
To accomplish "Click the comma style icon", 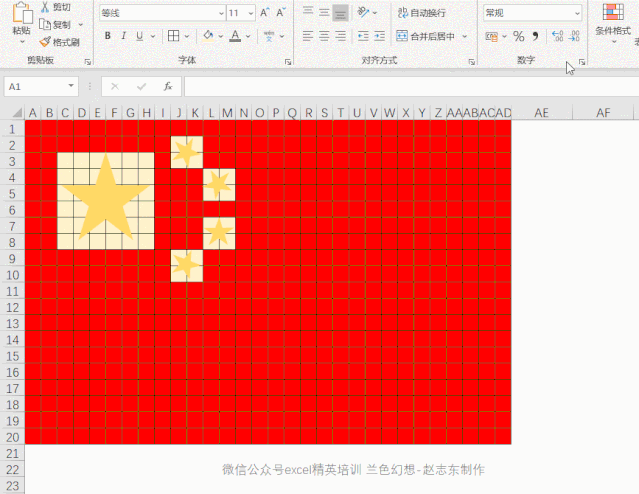I will pyautogui.click(x=535, y=36).
